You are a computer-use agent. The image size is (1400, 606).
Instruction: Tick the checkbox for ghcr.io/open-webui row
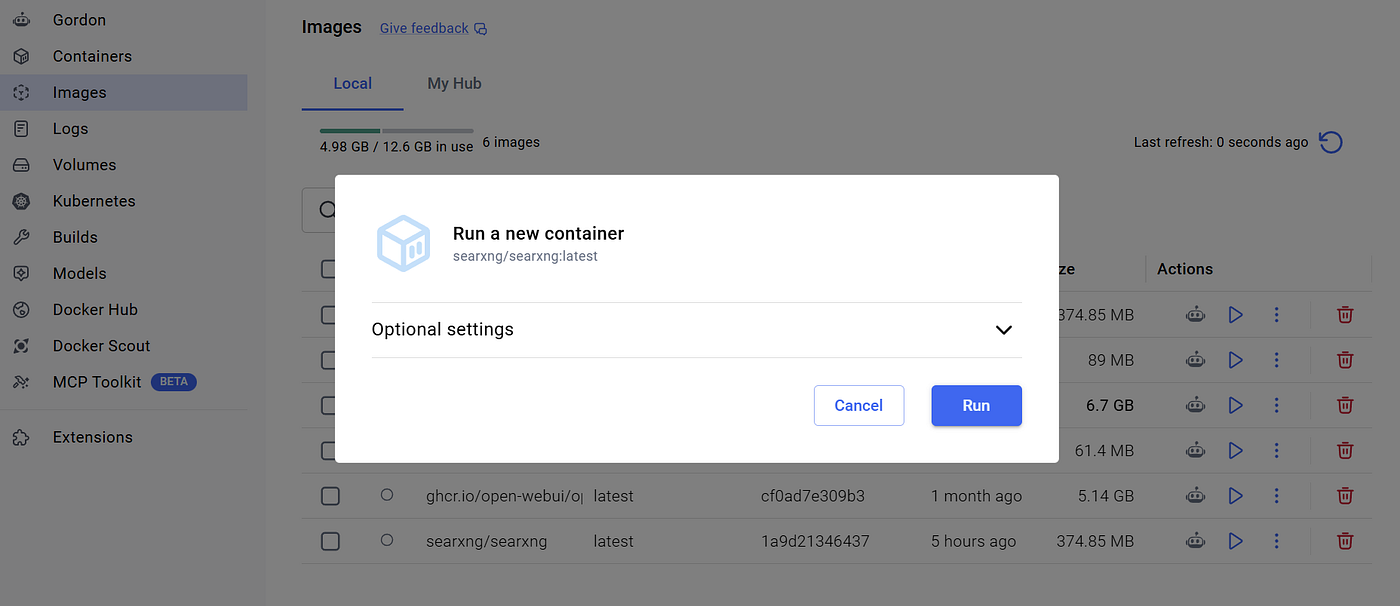pyautogui.click(x=330, y=496)
